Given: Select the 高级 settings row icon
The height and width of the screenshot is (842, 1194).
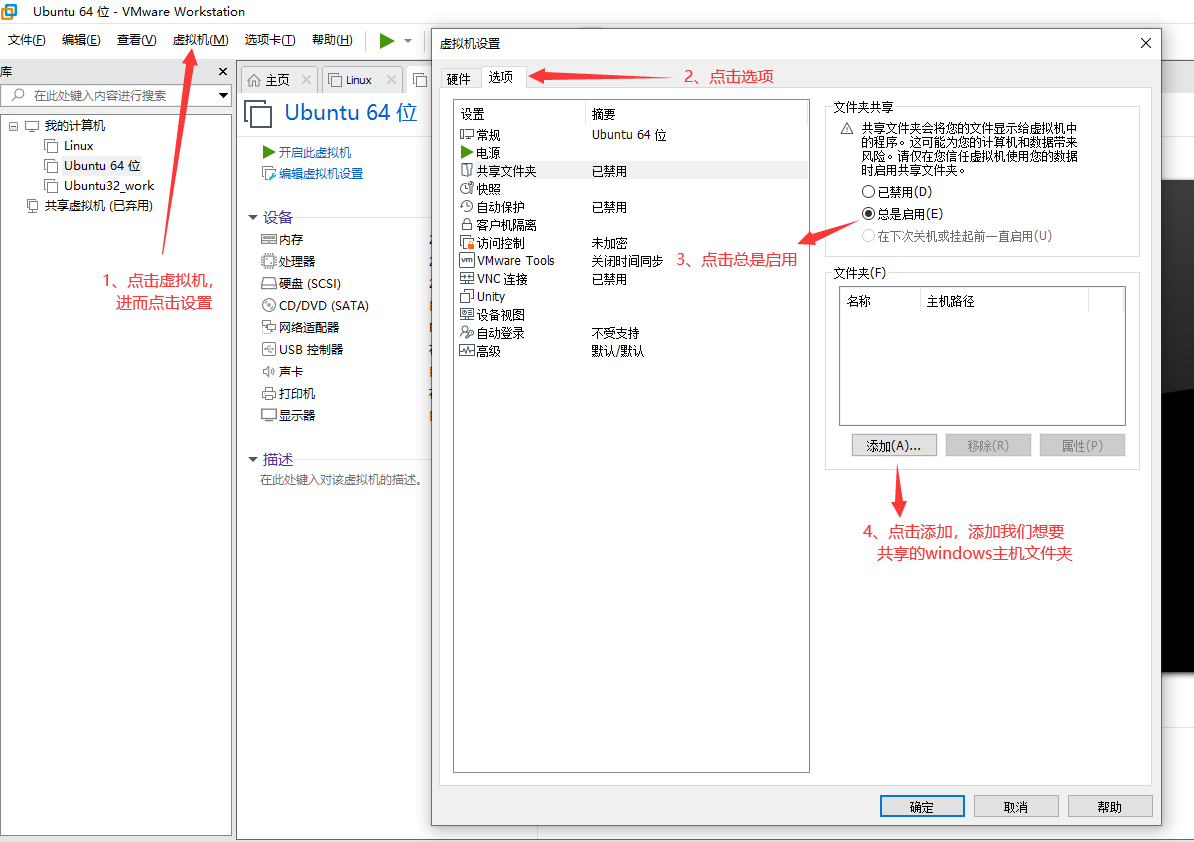Looking at the screenshot, I should click(467, 350).
